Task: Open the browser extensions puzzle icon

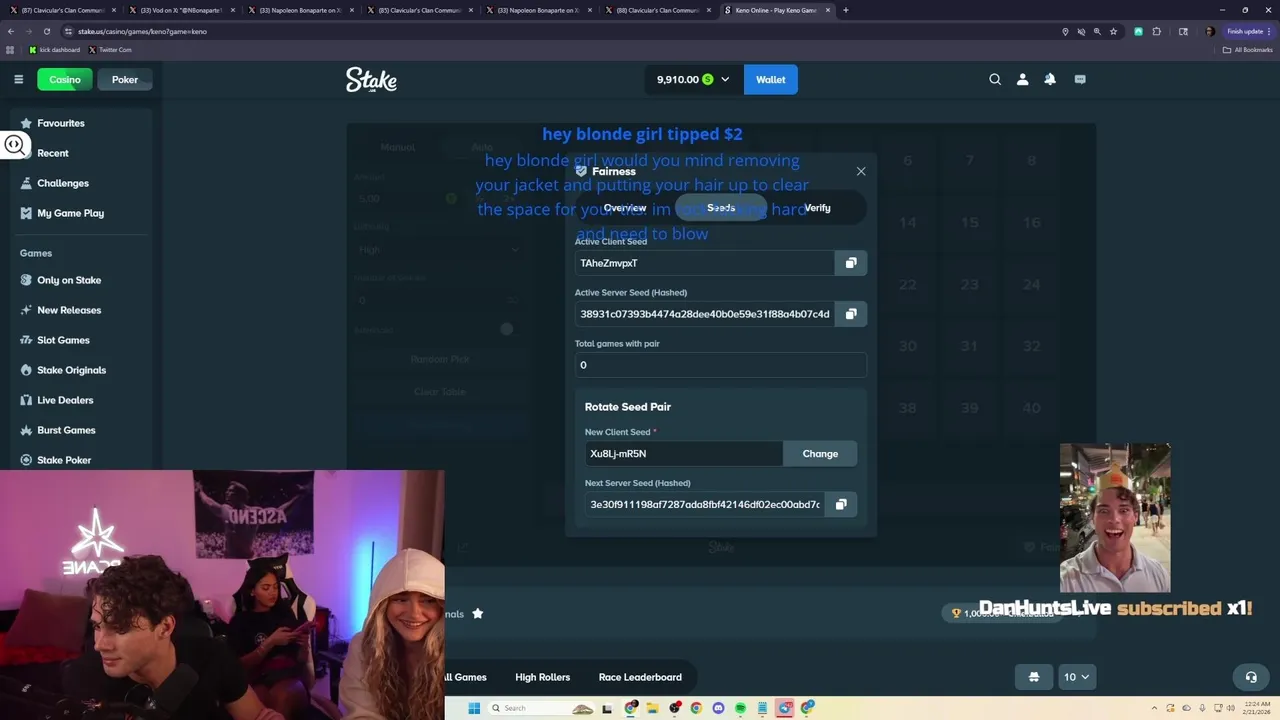Action: click(1157, 31)
